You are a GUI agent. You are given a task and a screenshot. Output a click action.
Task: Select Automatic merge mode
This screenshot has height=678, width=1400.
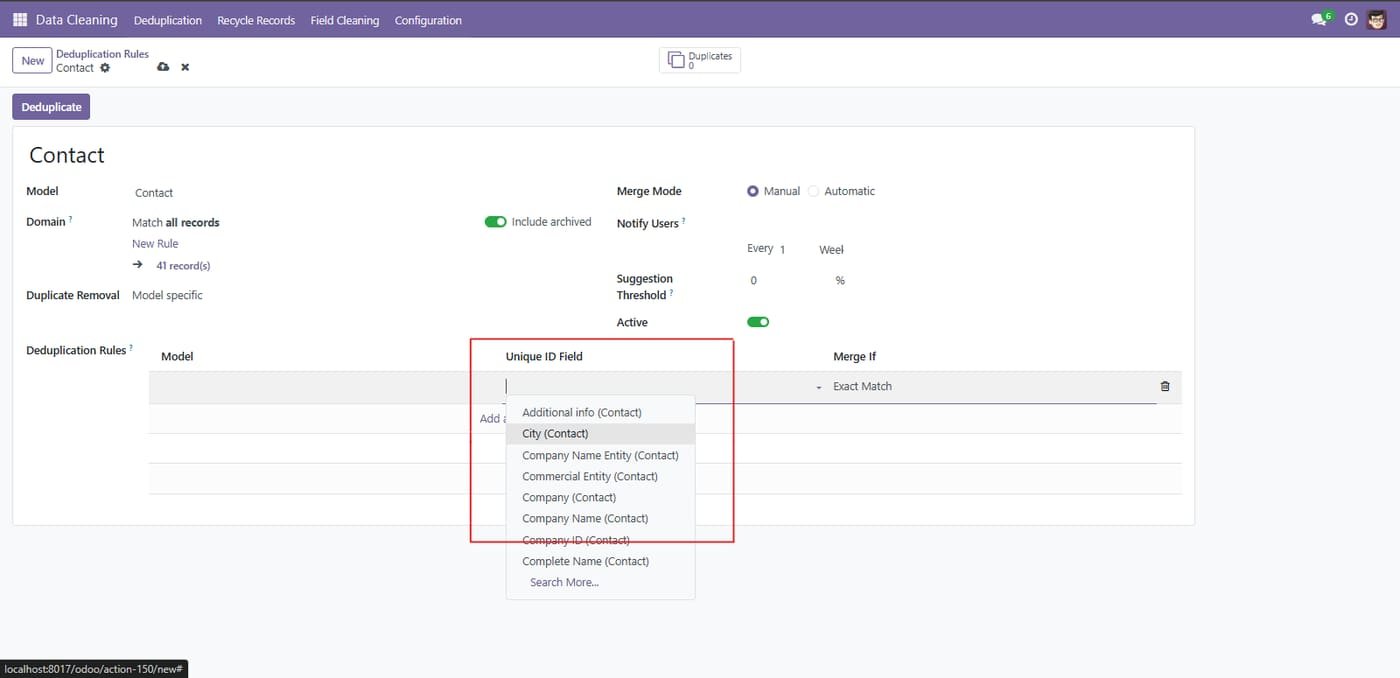(x=813, y=191)
